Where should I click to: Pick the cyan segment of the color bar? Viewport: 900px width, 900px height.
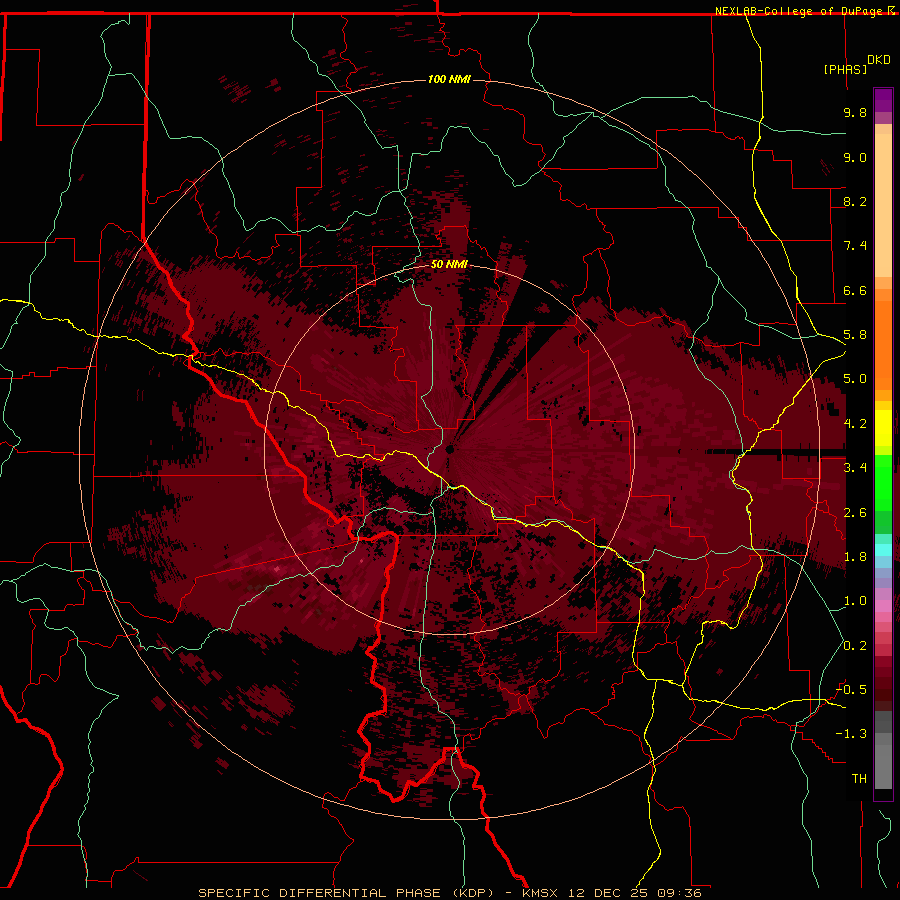883,550
